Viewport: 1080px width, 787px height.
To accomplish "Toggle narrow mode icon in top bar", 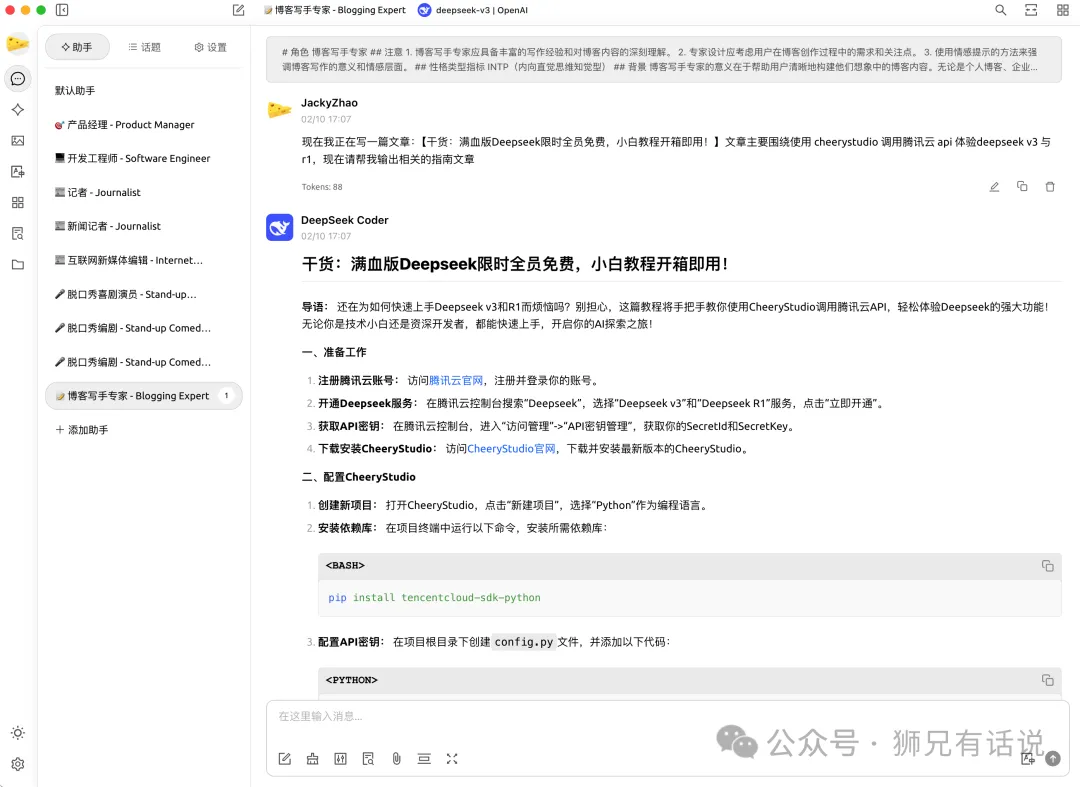I will [1031, 10].
